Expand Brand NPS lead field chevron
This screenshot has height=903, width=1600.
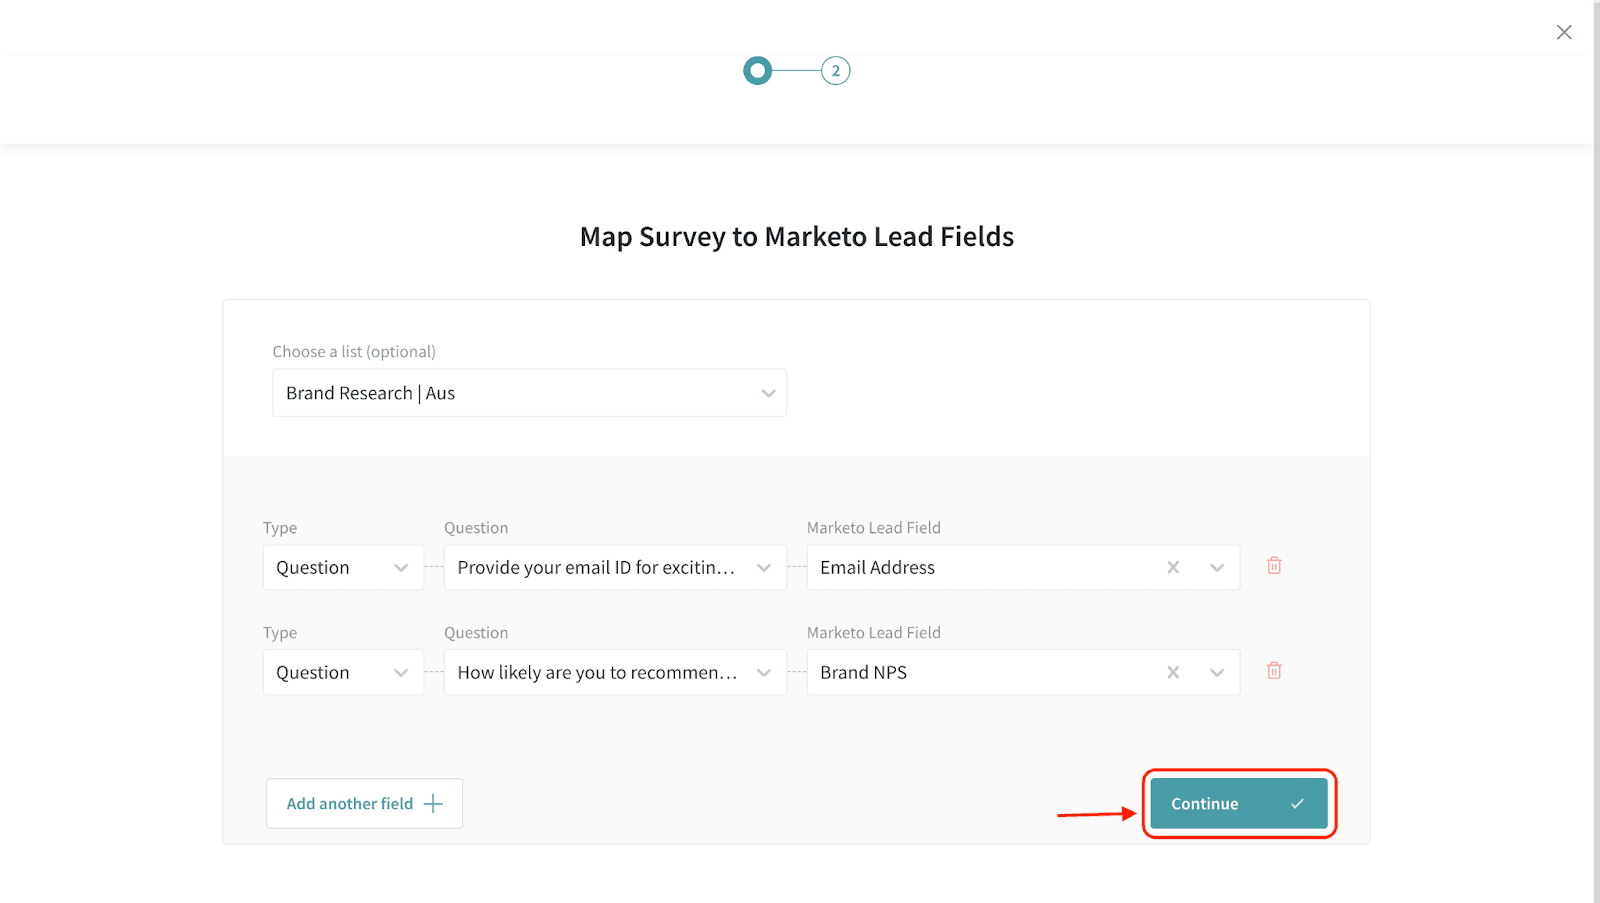pos(1217,672)
